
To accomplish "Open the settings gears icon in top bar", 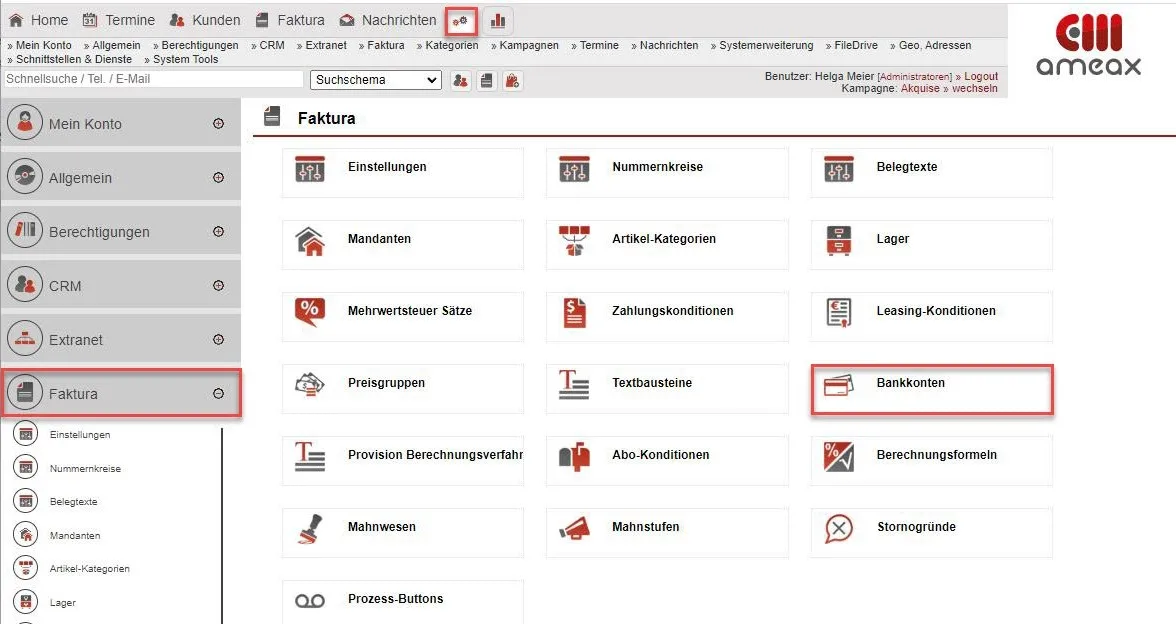I will click(460, 20).
